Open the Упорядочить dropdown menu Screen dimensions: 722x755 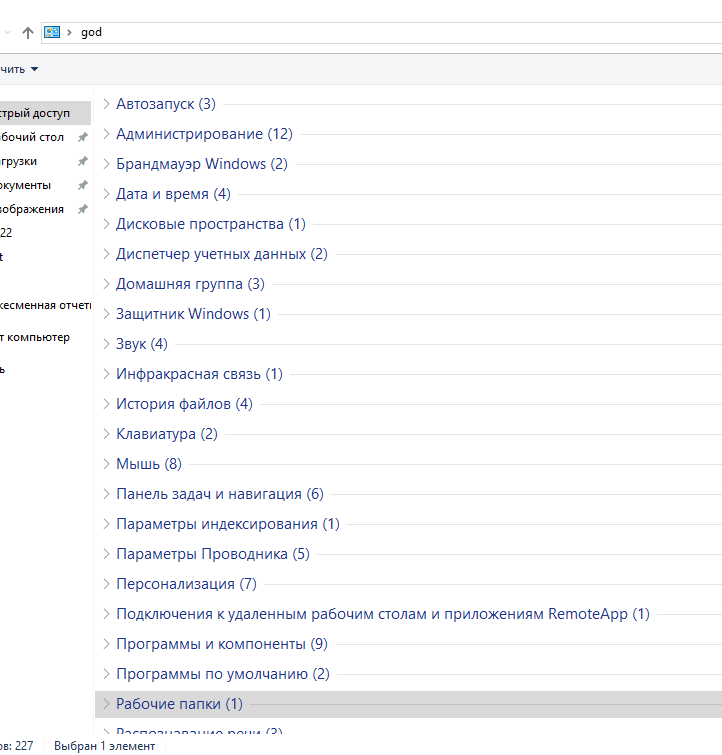[20, 69]
